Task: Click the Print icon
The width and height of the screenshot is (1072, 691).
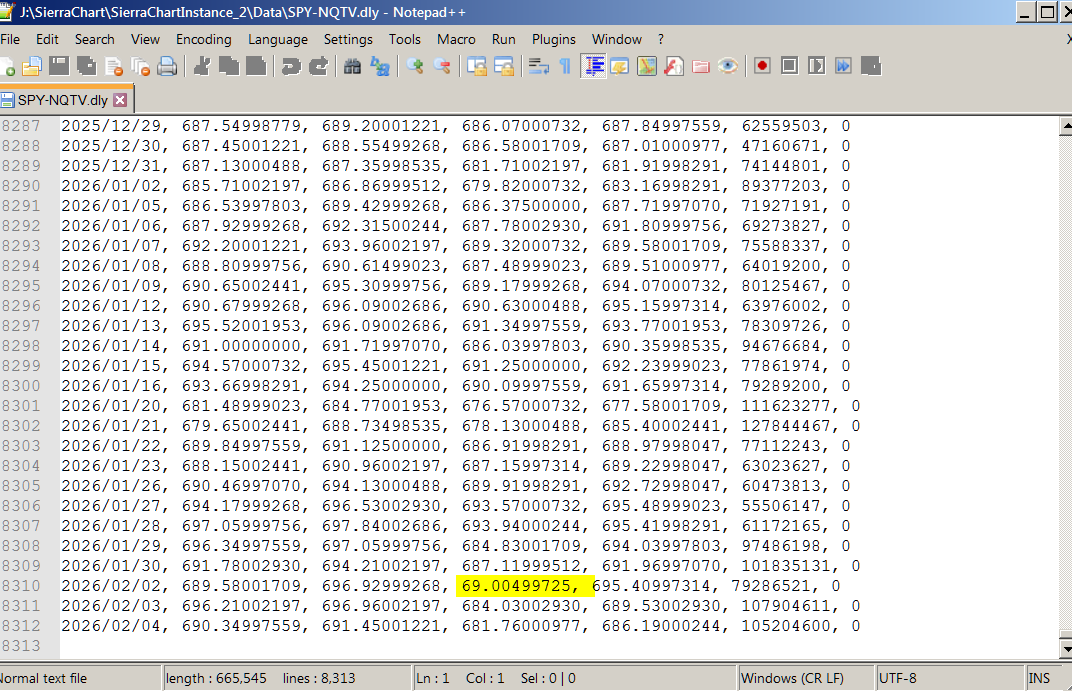Action: 167,66
